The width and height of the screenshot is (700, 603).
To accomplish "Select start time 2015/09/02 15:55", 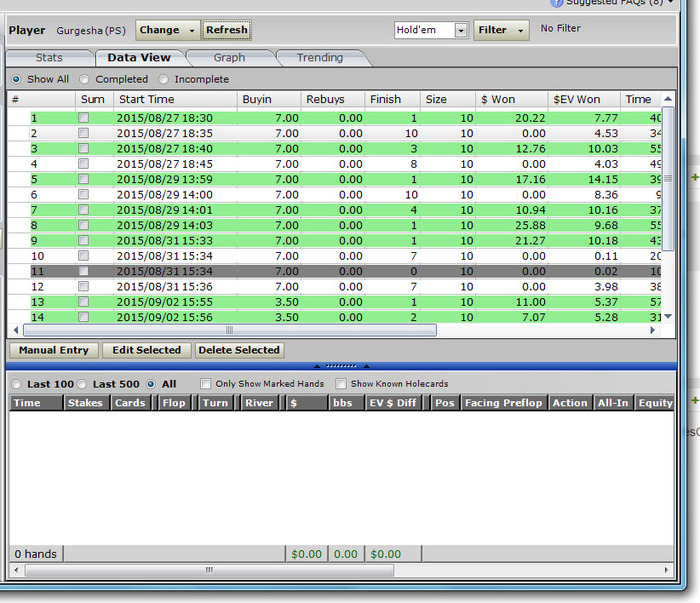I will 165,302.
